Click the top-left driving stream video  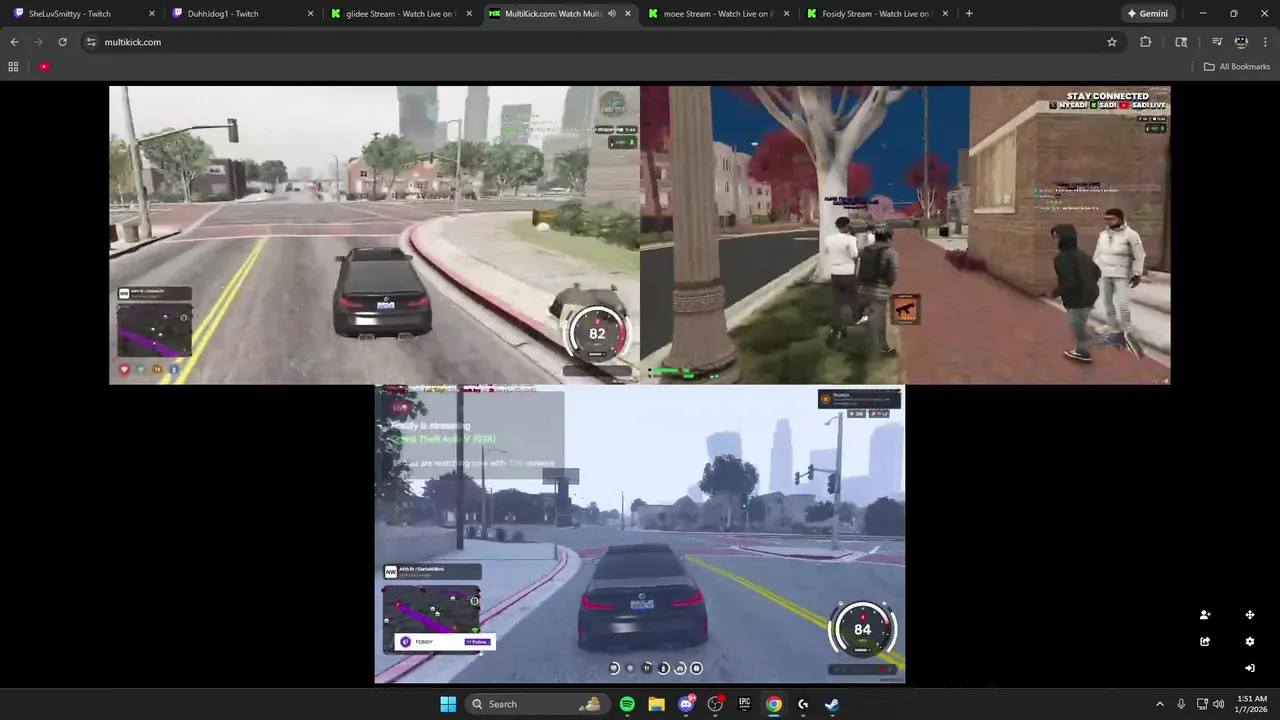(374, 235)
